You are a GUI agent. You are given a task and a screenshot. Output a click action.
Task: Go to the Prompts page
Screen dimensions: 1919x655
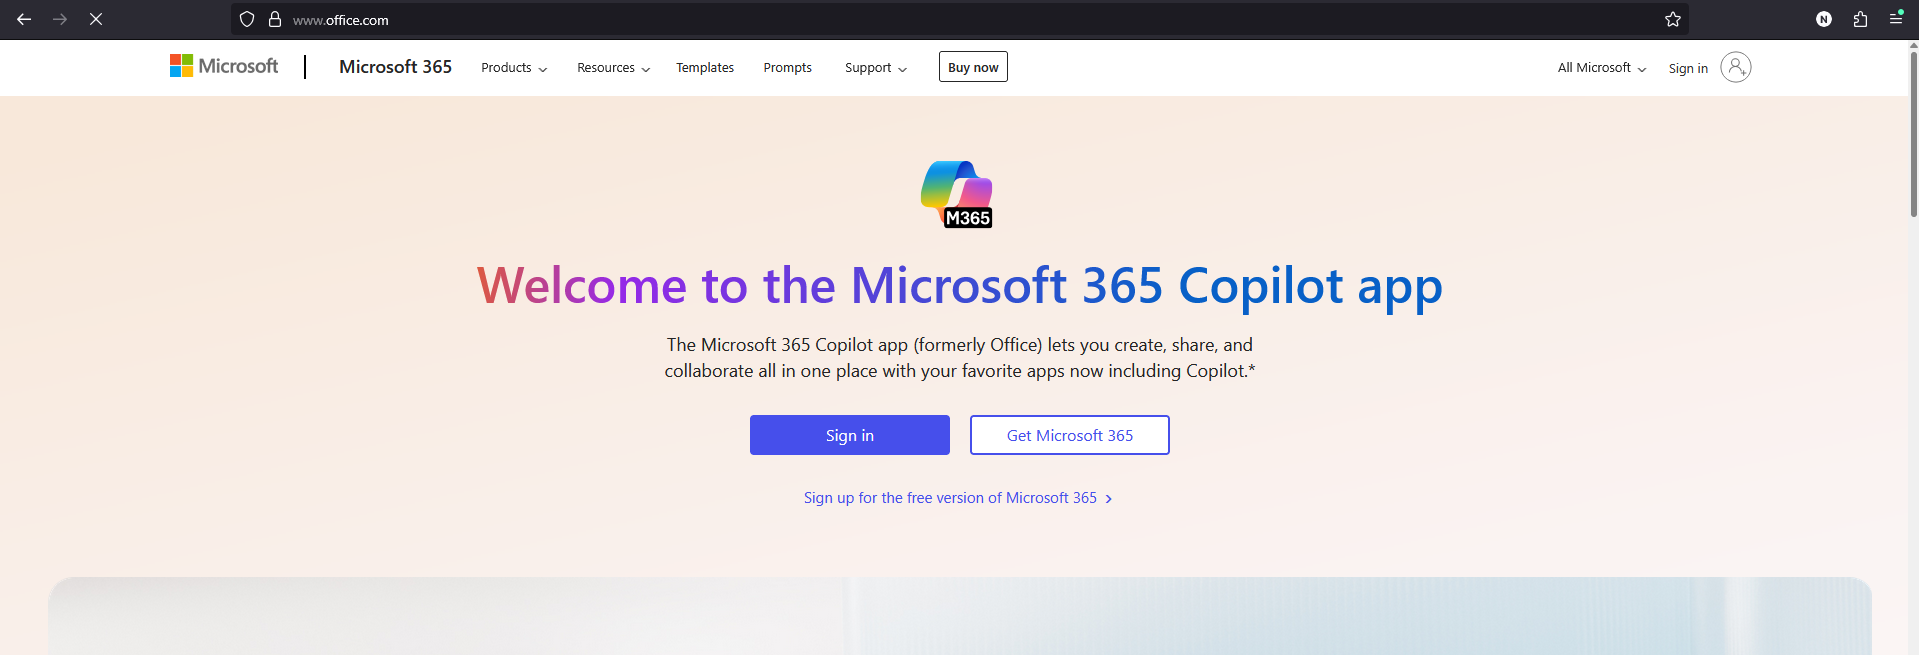[x=788, y=68]
